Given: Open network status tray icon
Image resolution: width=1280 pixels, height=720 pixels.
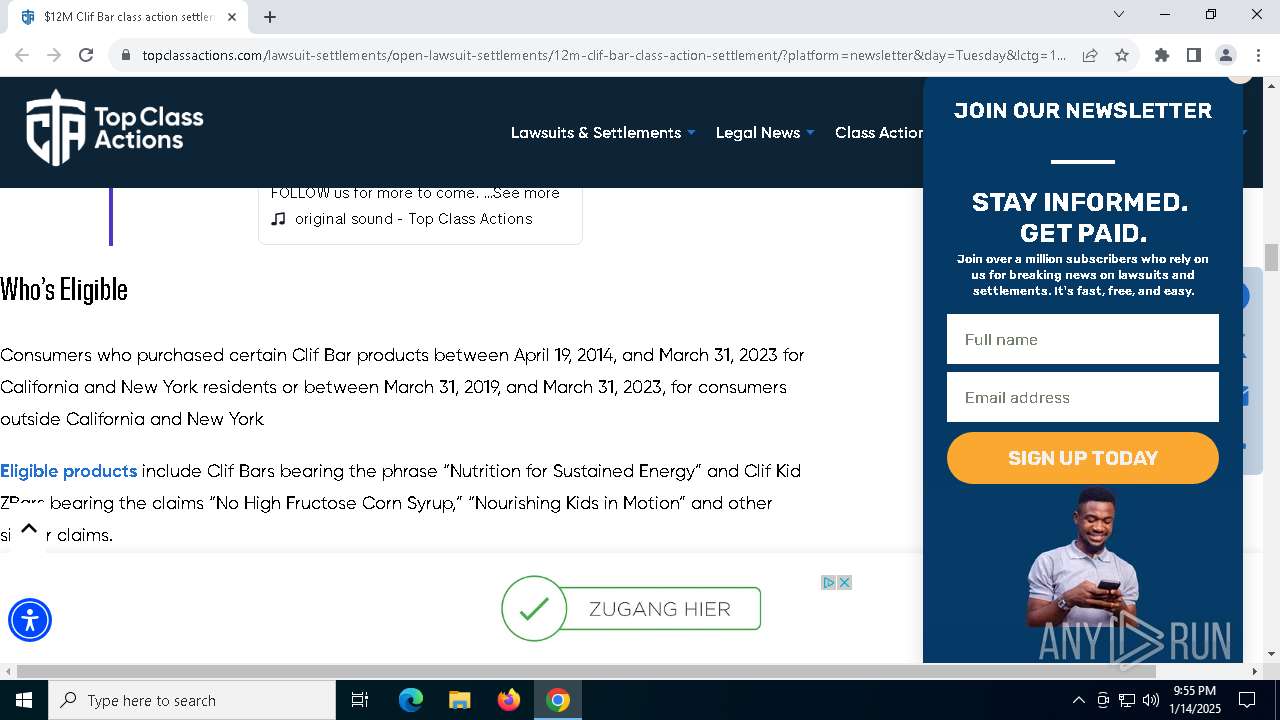Looking at the screenshot, I should pos(1127,700).
